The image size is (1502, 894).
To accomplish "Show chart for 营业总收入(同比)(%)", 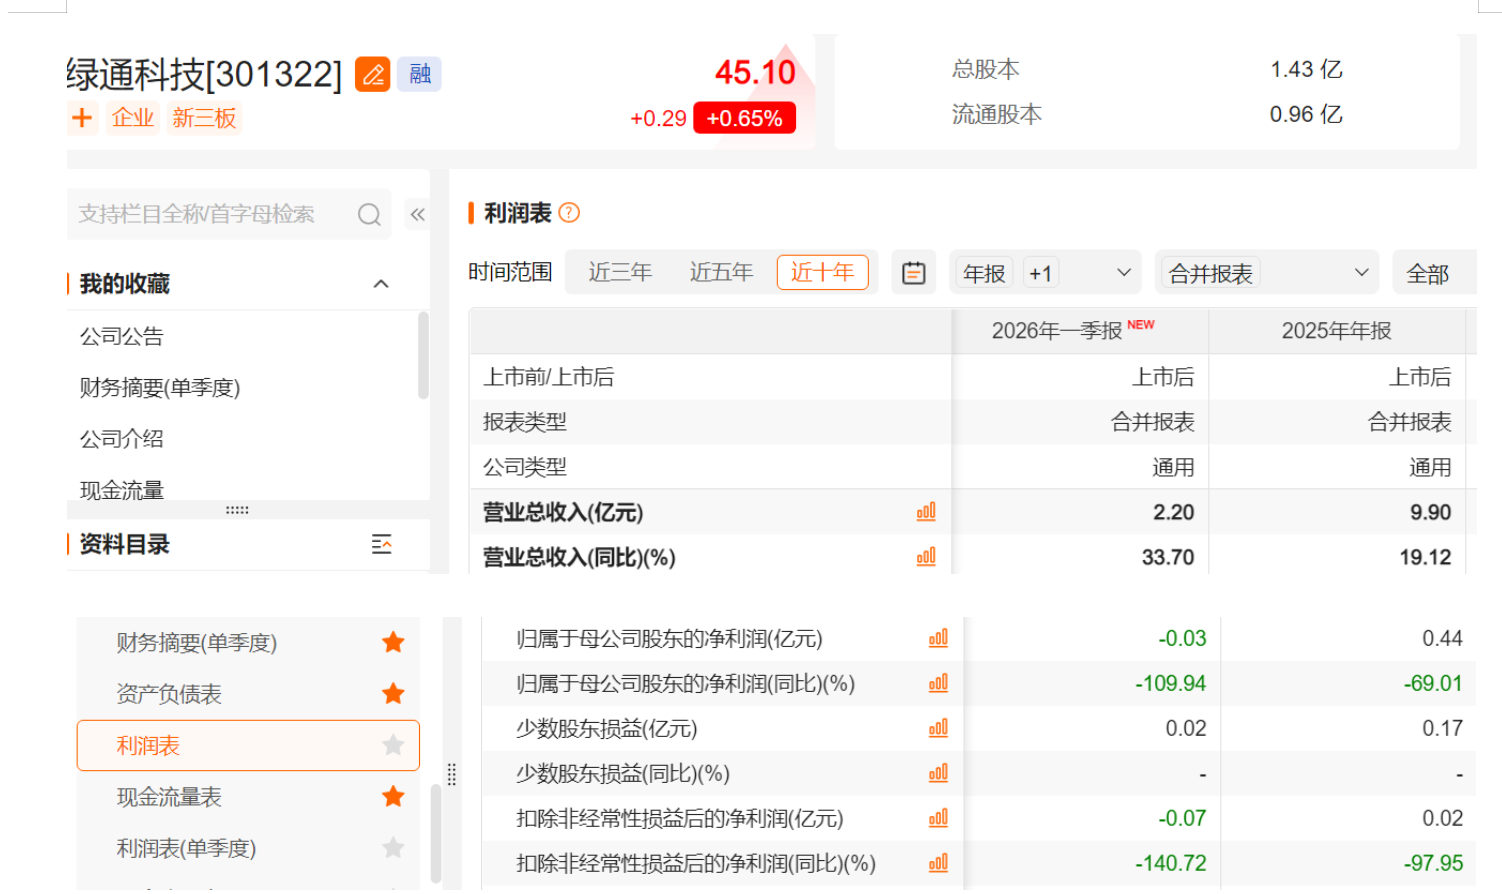I will (926, 557).
